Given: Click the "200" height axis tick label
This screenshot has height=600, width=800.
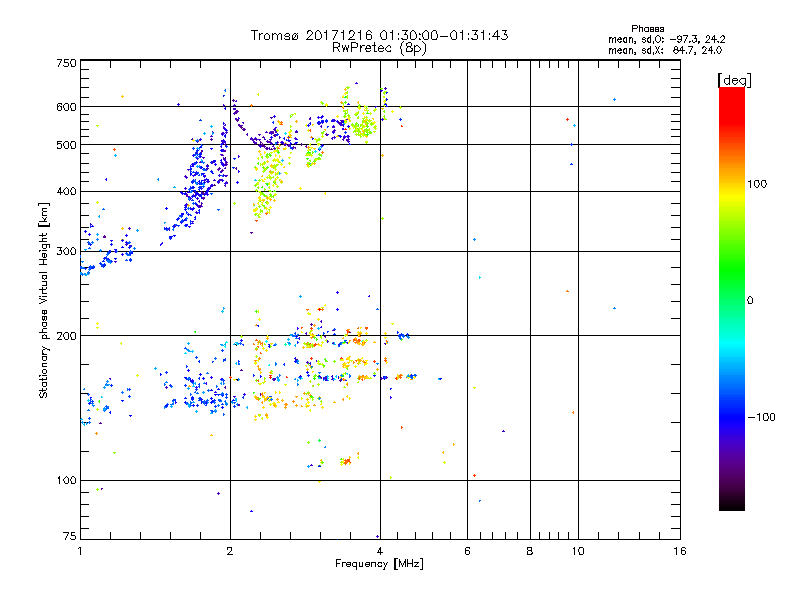Looking at the screenshot, I should click(66, 336).
